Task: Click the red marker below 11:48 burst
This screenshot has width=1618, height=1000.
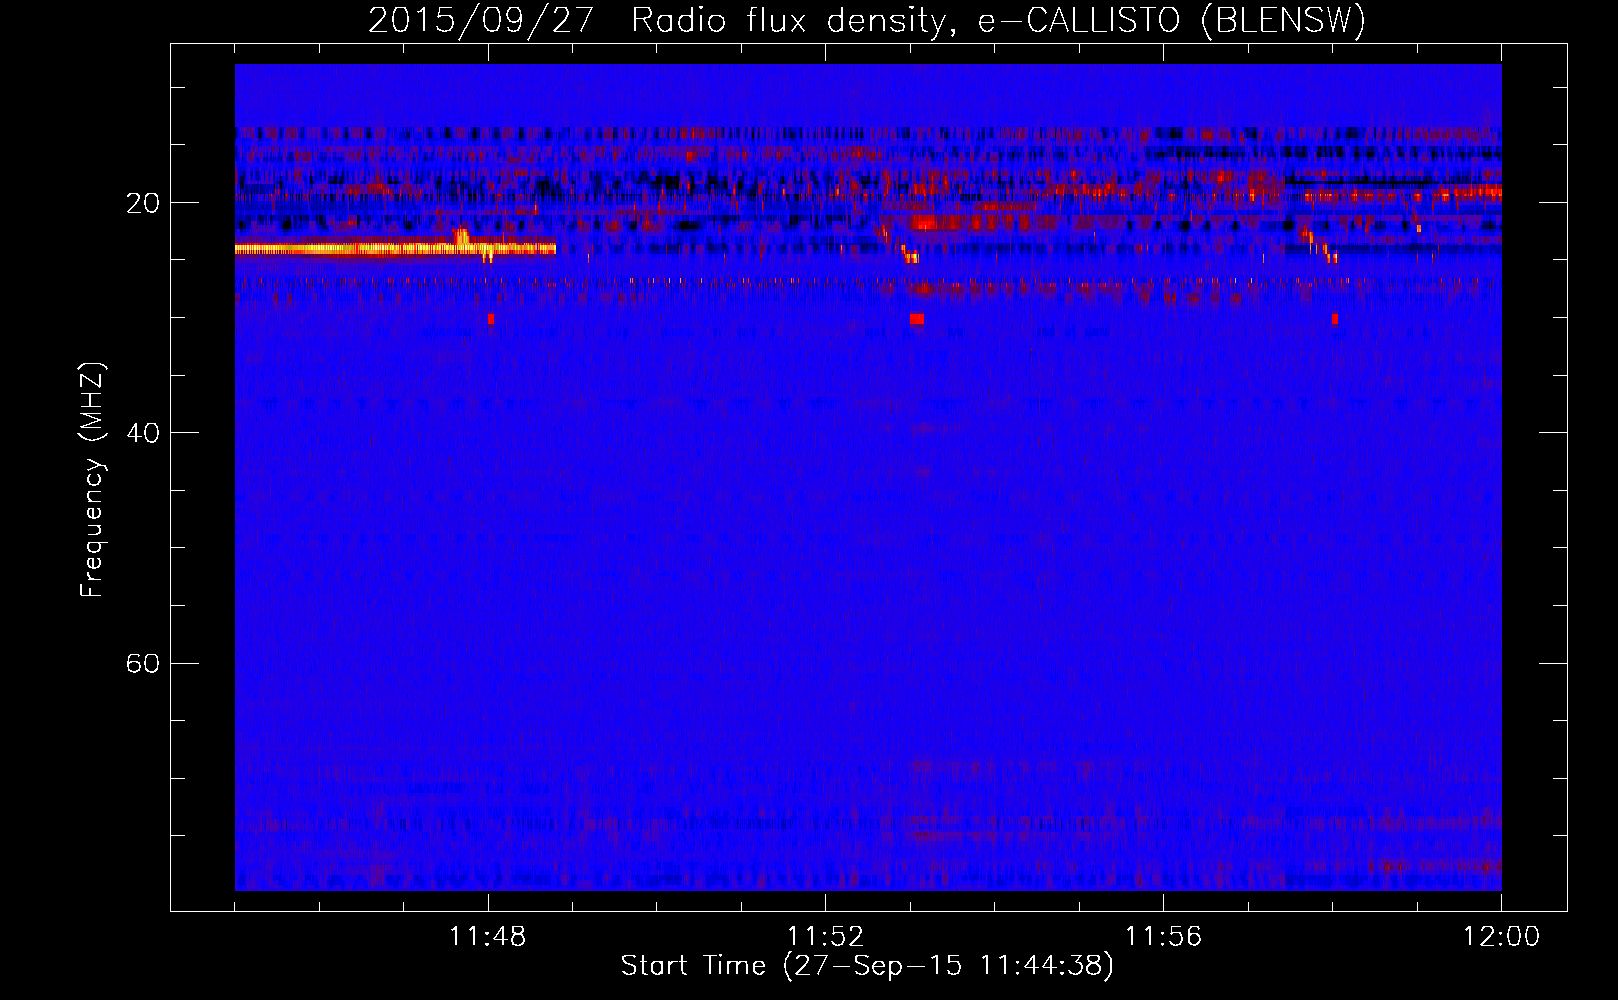Action: (x=490, y=319)
